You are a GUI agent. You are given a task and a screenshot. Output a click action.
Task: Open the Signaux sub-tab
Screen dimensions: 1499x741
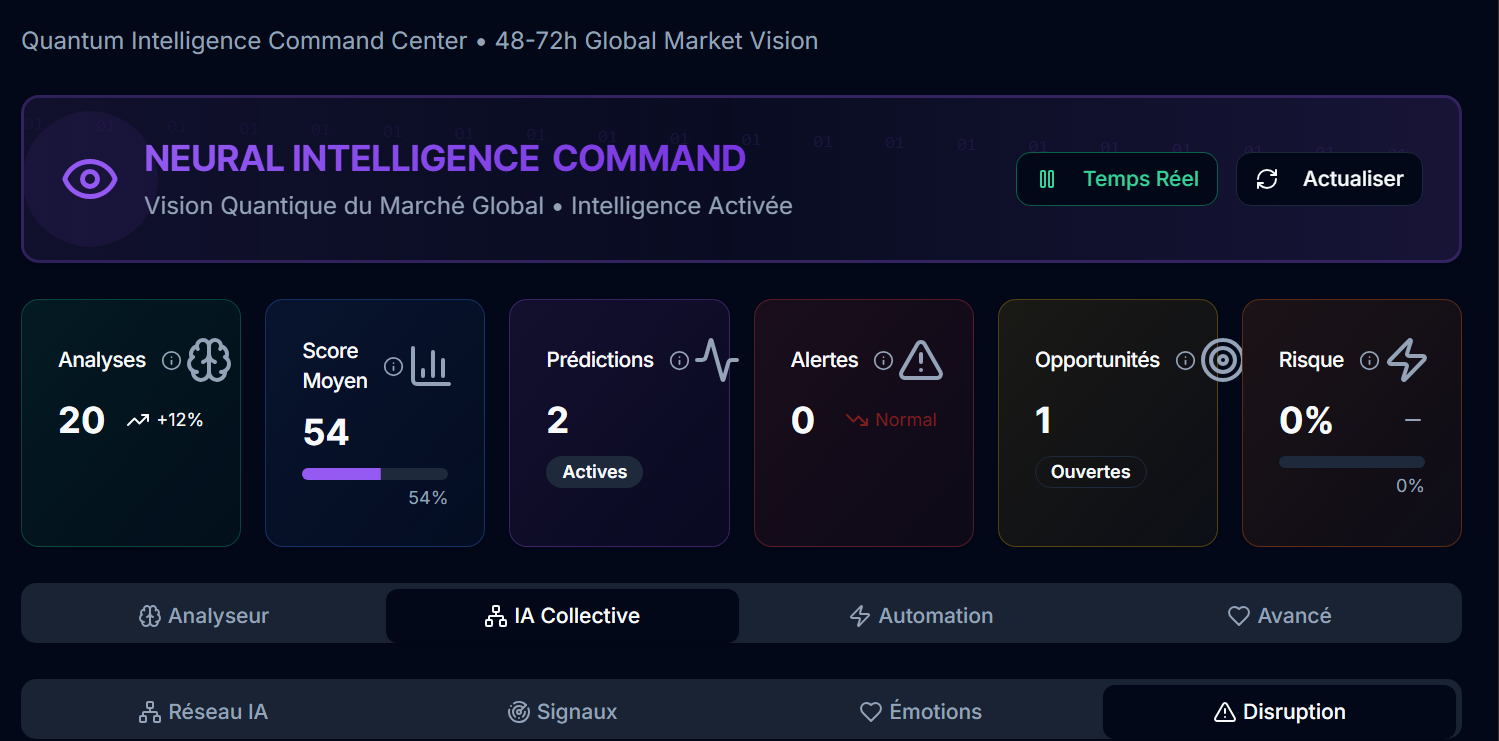(562, 712)
